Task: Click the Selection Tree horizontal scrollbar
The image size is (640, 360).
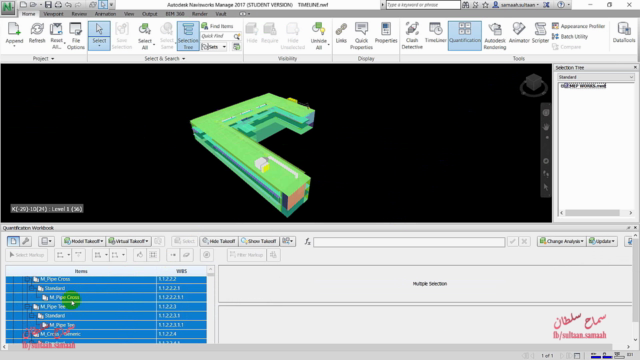Action: point(596,213)
